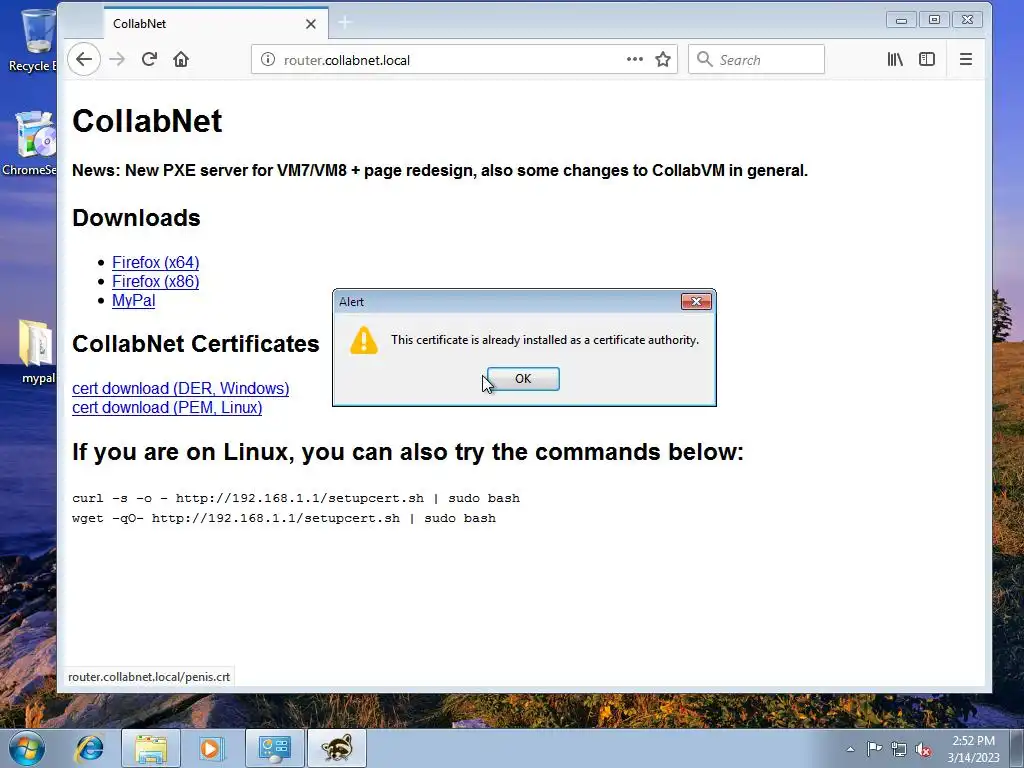Click cert download (DER, Windows) link

coord(180,389)
